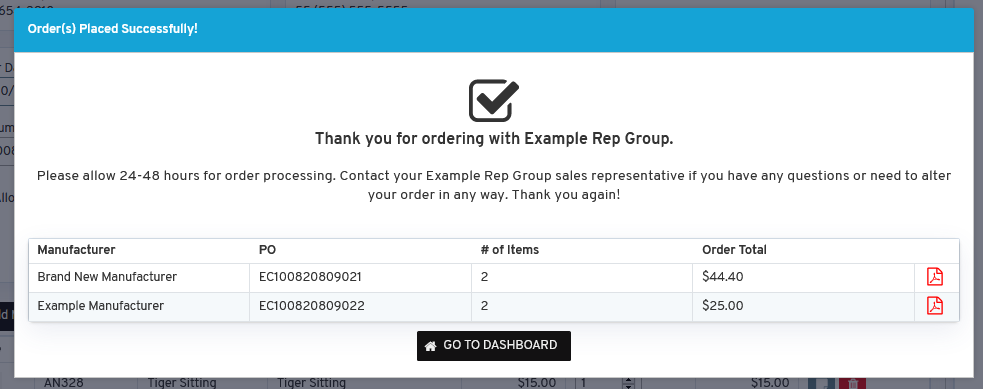Click the 'Order(s) Placed Successfully!' header bar
The image size is (983, 389).
click(492, 29)
